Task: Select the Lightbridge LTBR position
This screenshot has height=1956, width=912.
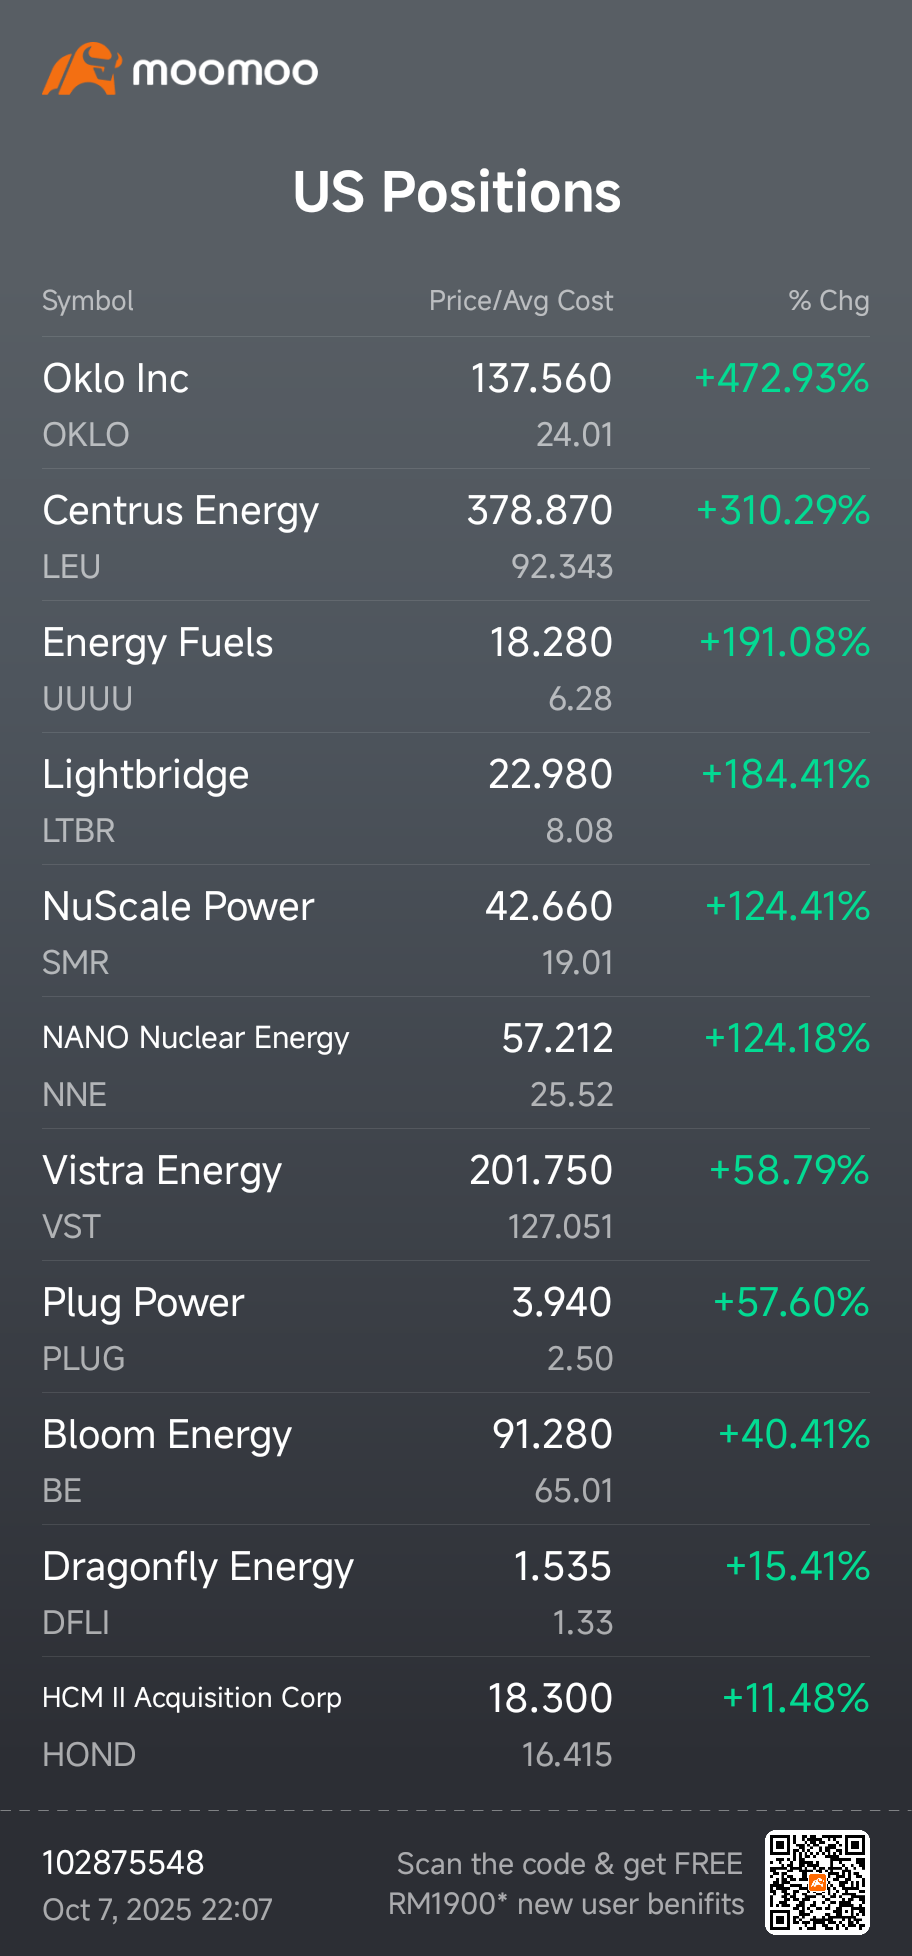Action: (455, 800)
